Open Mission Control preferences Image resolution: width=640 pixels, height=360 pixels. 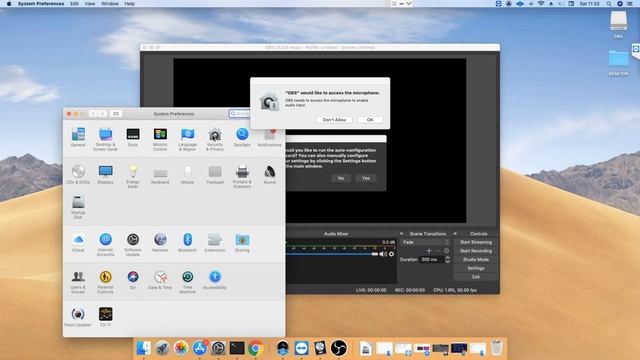[x=160, y=140]
